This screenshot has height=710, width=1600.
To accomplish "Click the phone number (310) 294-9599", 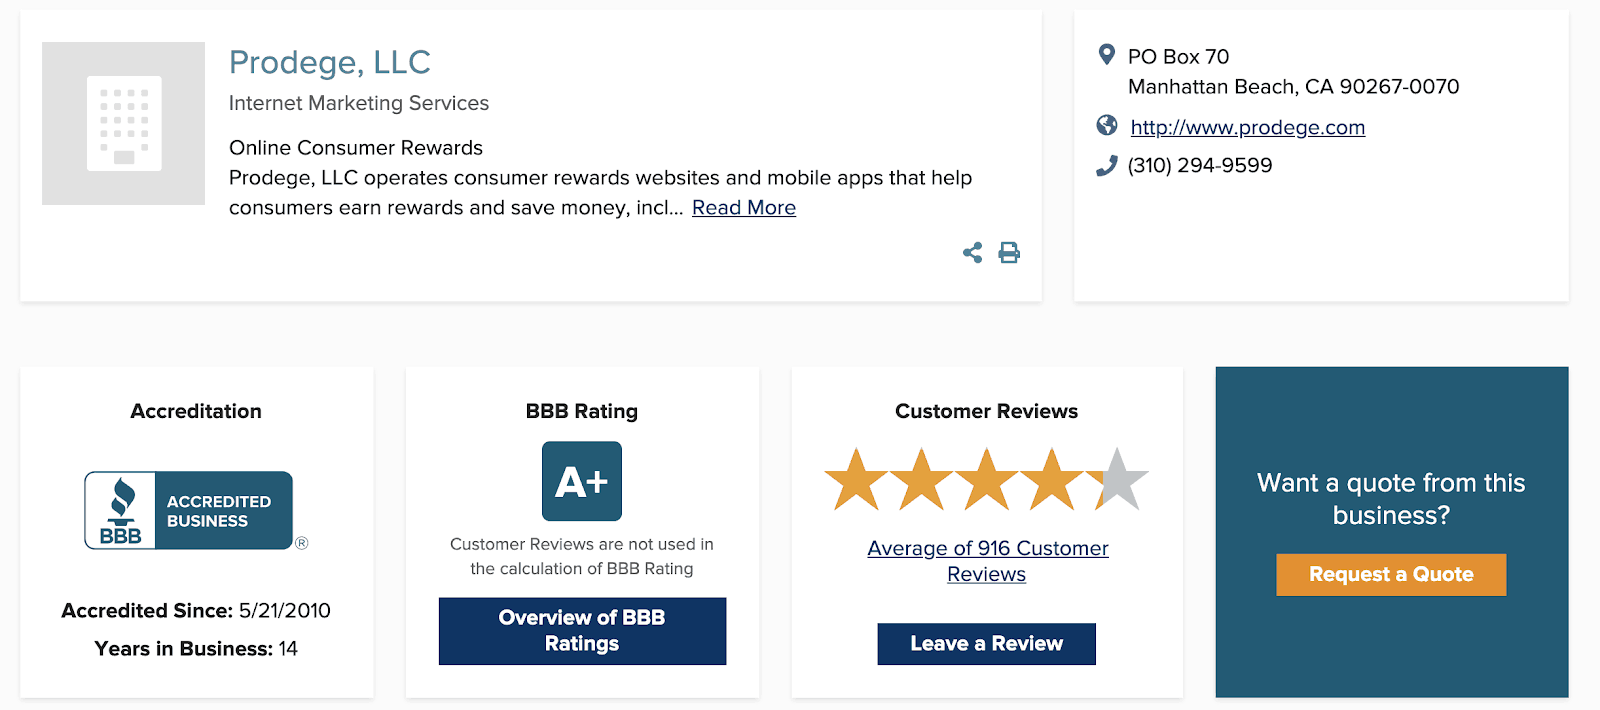I will tap(1199, 164).
